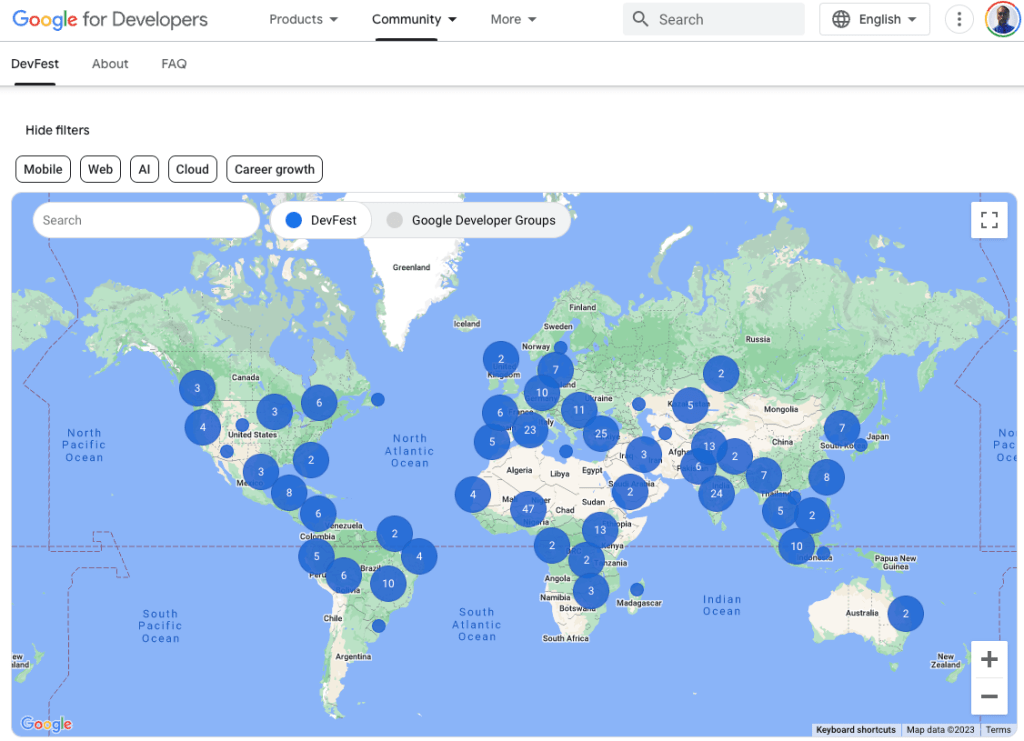Toggle the AI filter chip
The width and height of the screenshot is (1024, 741).
pos(144,169)
